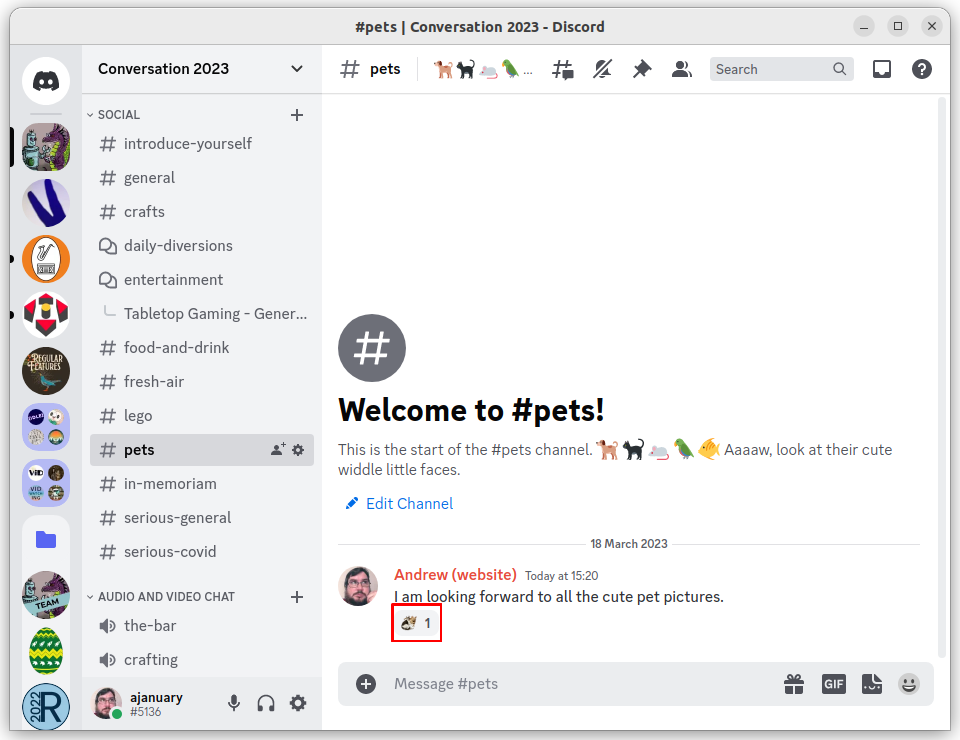Open the GIF picker
Image resolution: width=960 pixels, height=740 pixels.
point(834,684)
